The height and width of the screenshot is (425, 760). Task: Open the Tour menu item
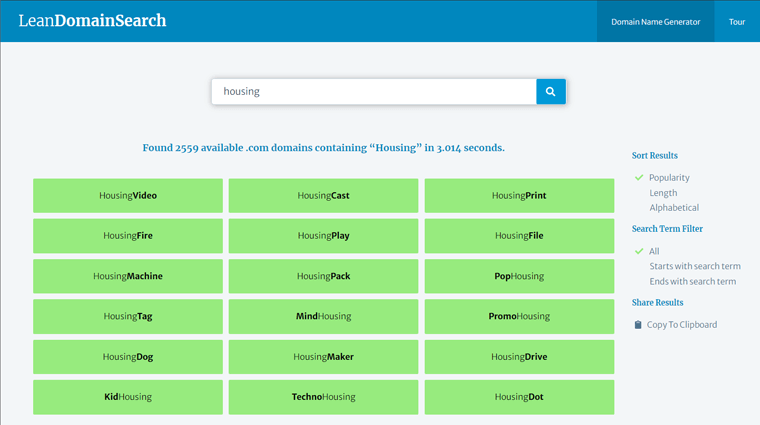737,21
